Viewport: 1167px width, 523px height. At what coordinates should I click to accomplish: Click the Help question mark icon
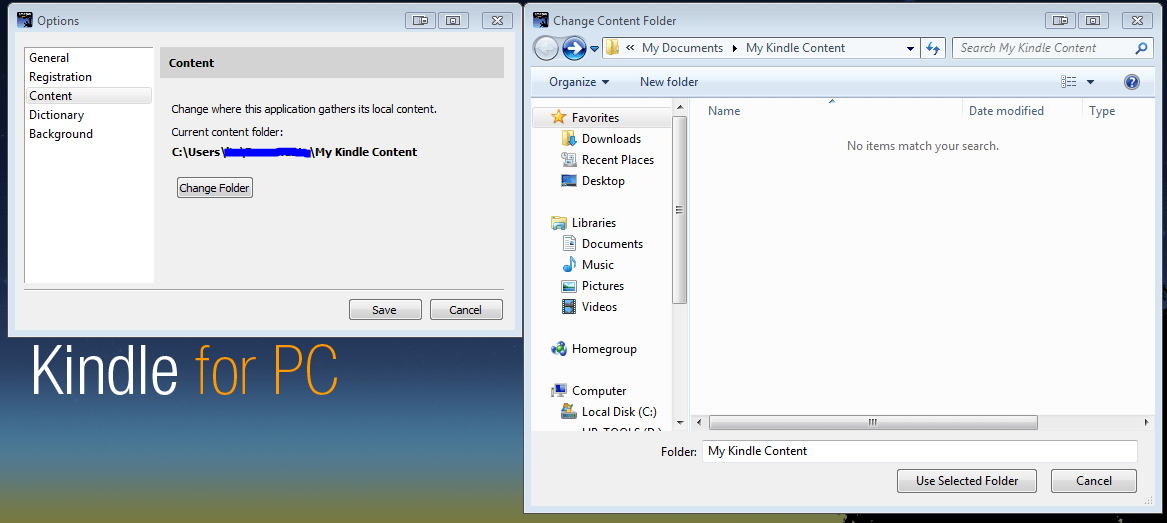pos(1132,82)
